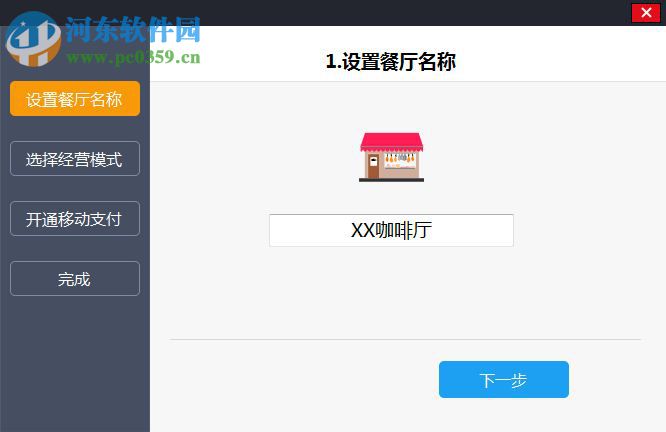Screen dimensions: 666x432
Task: Click the restaurant shop icon
Action: point(391,157)
